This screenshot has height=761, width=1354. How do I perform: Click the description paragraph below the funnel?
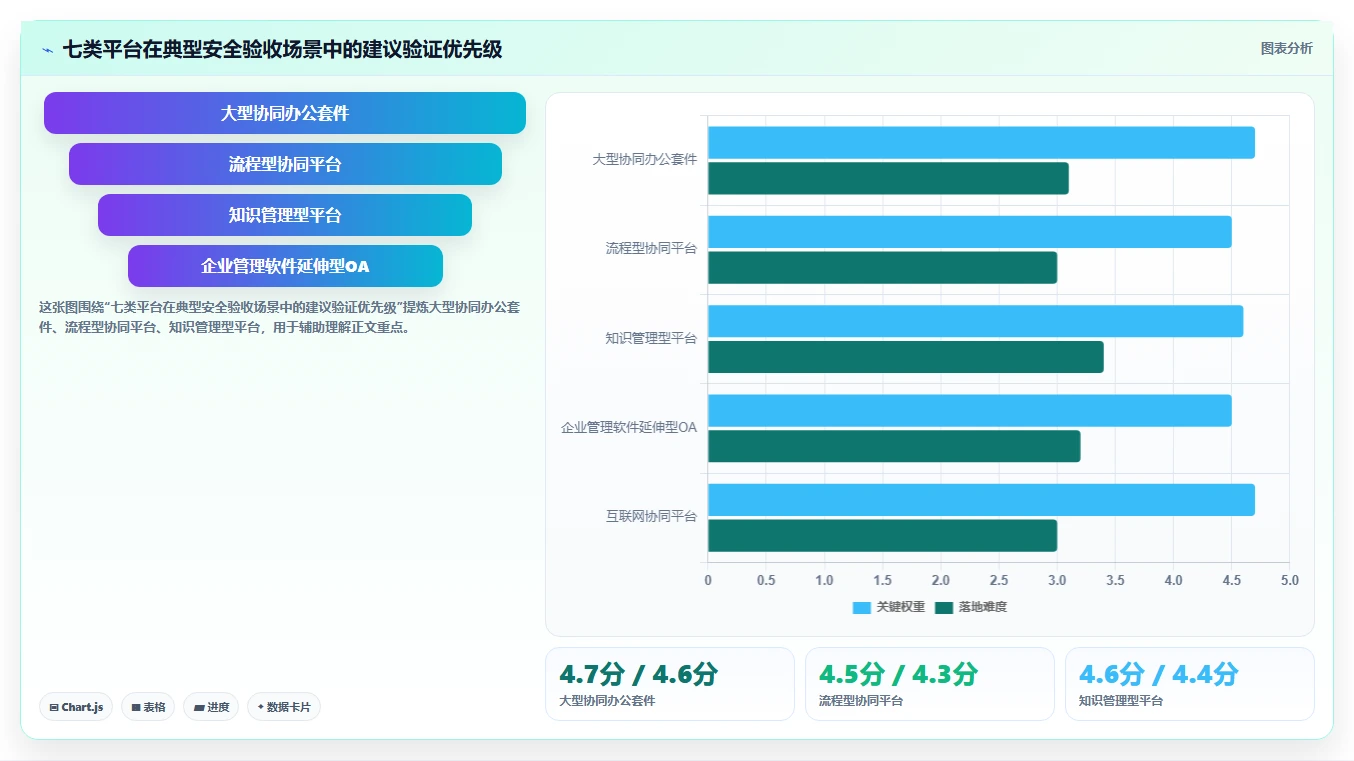coord(279,317)
